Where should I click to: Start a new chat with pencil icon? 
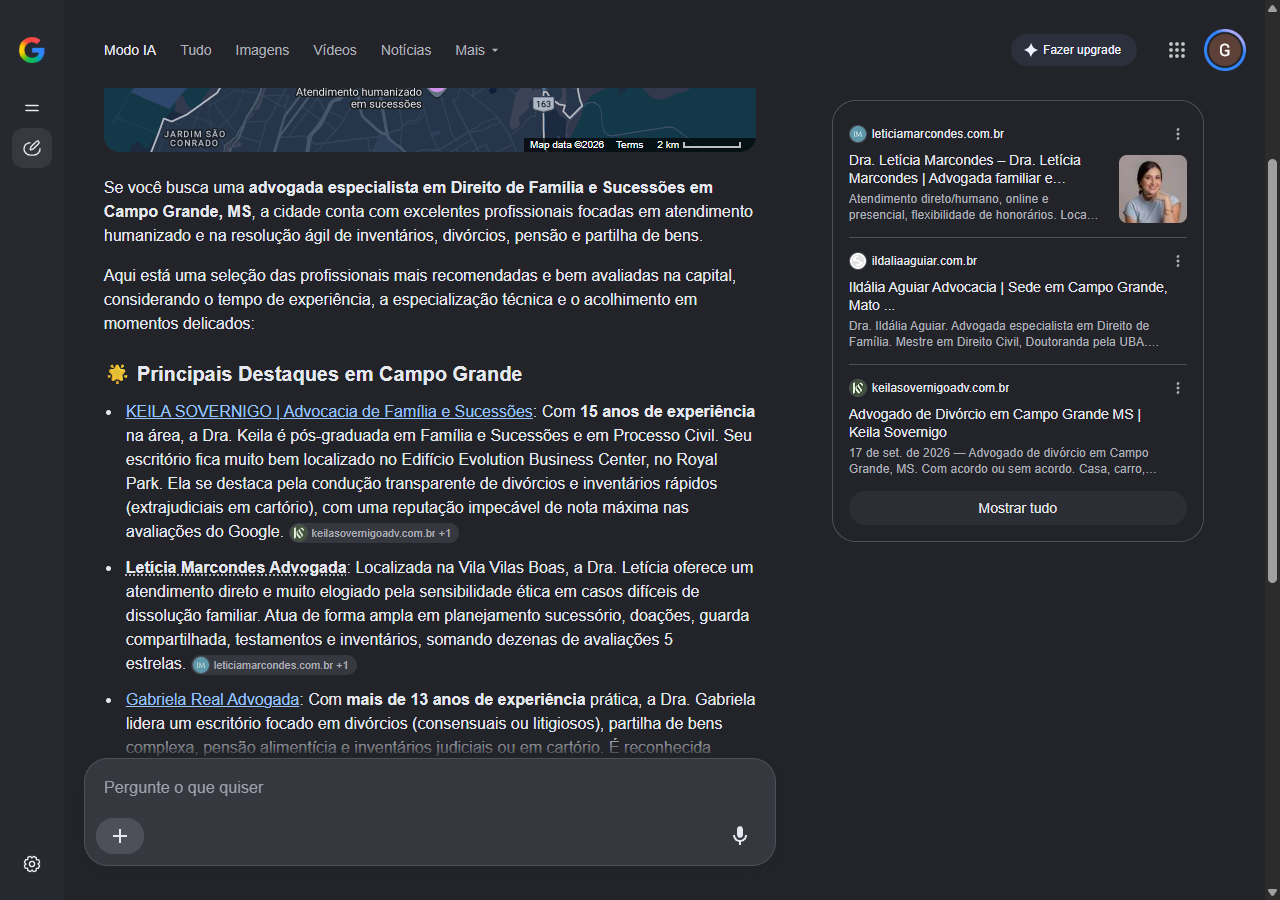pyautogui.click(x=32, y=148)
